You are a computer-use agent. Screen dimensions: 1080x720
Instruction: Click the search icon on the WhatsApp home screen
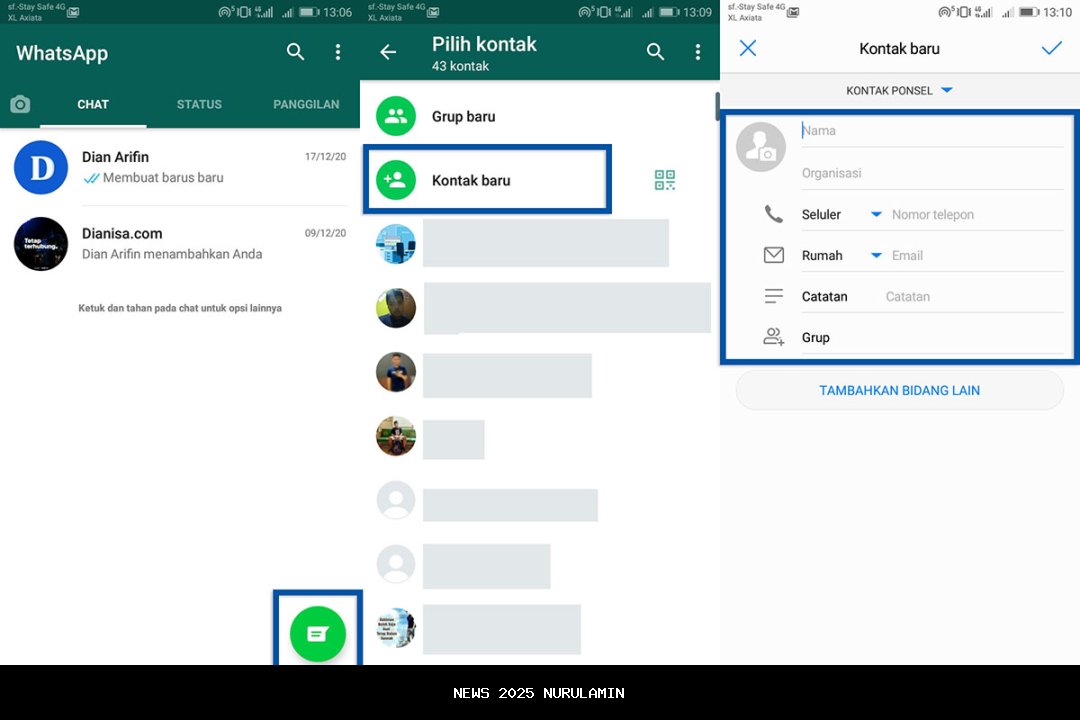pyautogui.click(x=294, y=51)
